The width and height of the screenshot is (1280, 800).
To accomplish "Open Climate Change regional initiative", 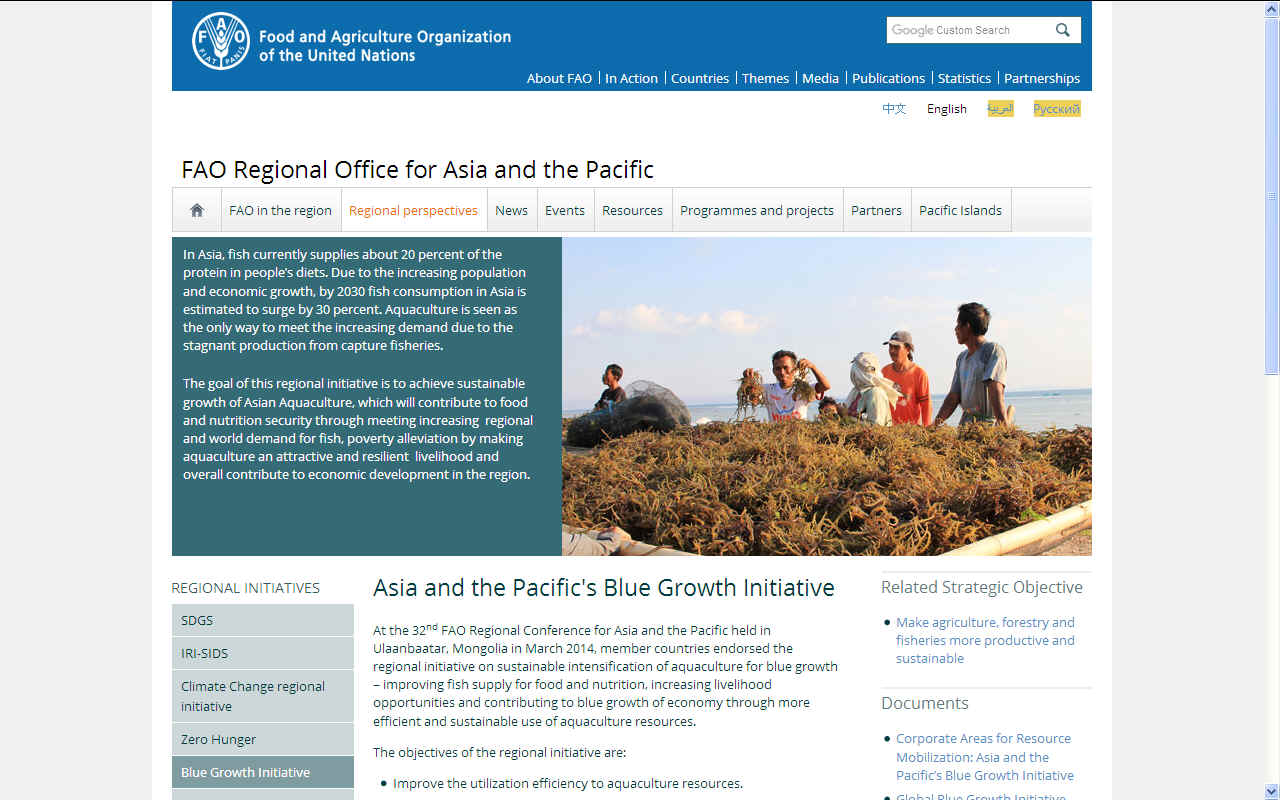I will [263, 696].
